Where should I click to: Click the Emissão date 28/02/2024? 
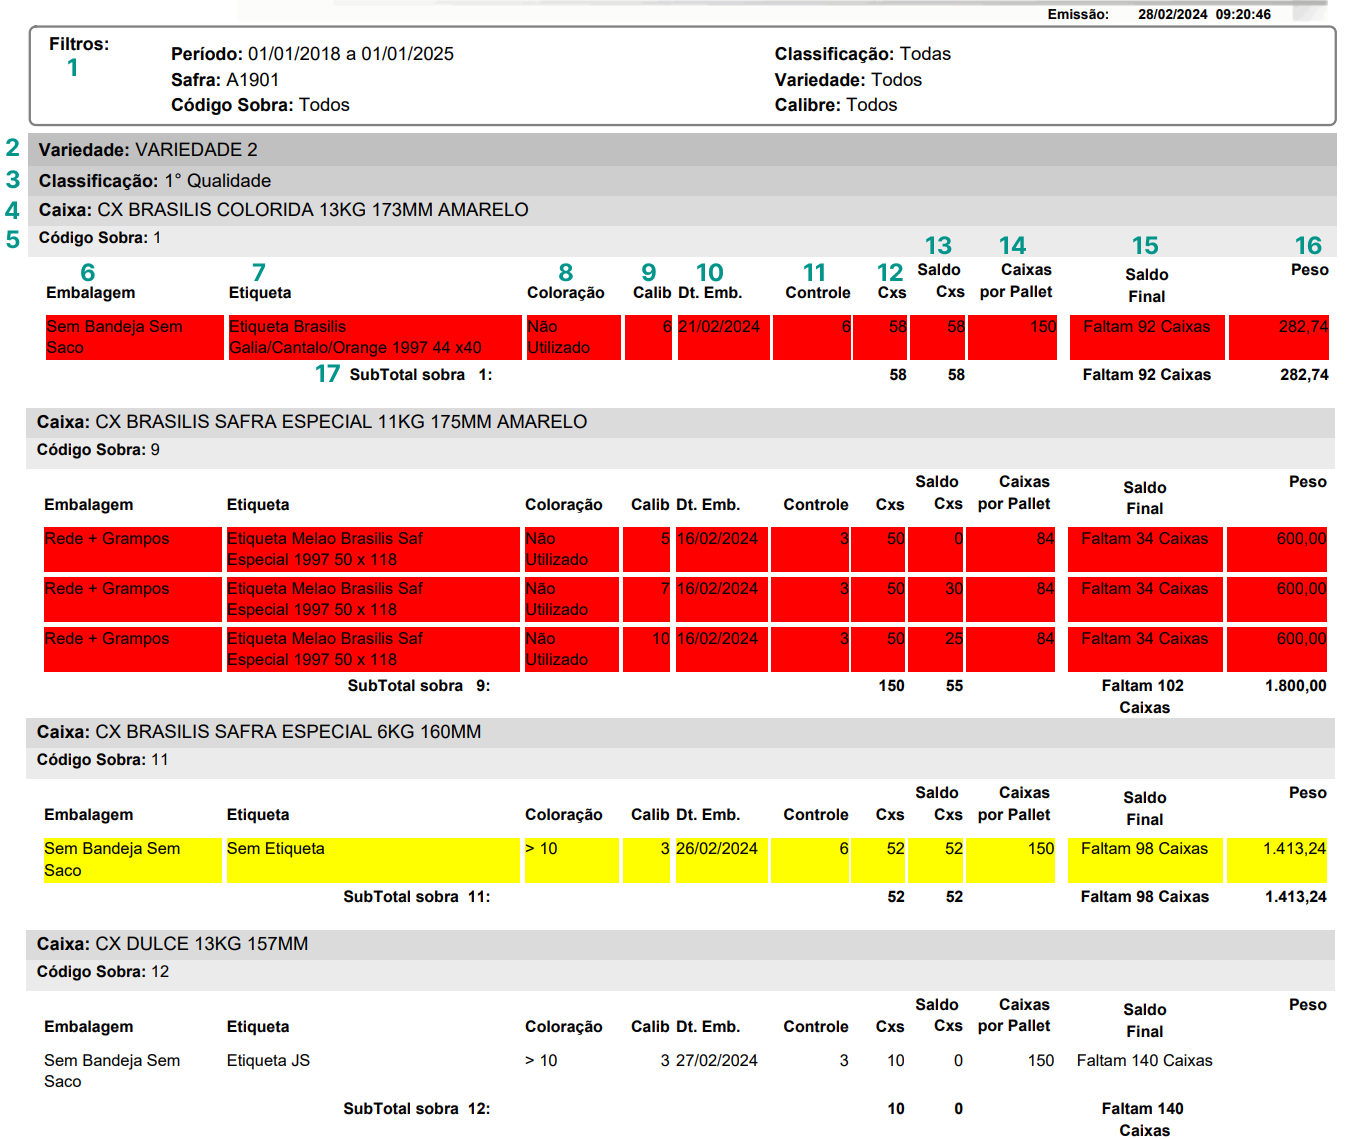[1172, 15]
